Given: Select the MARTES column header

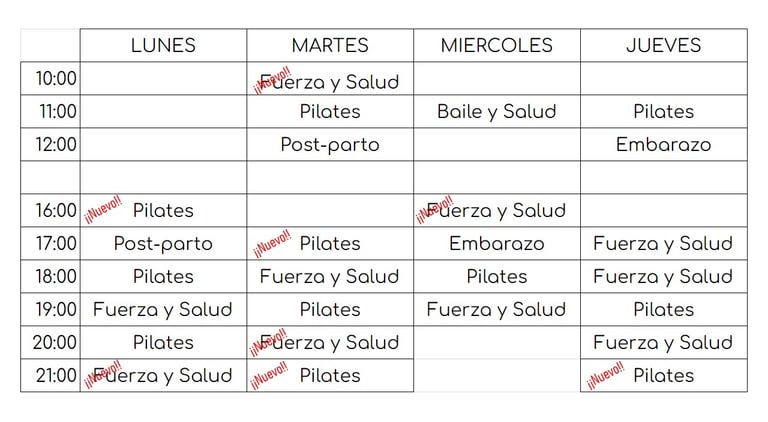Looking at the screenshot, I should tap(330, 46).
